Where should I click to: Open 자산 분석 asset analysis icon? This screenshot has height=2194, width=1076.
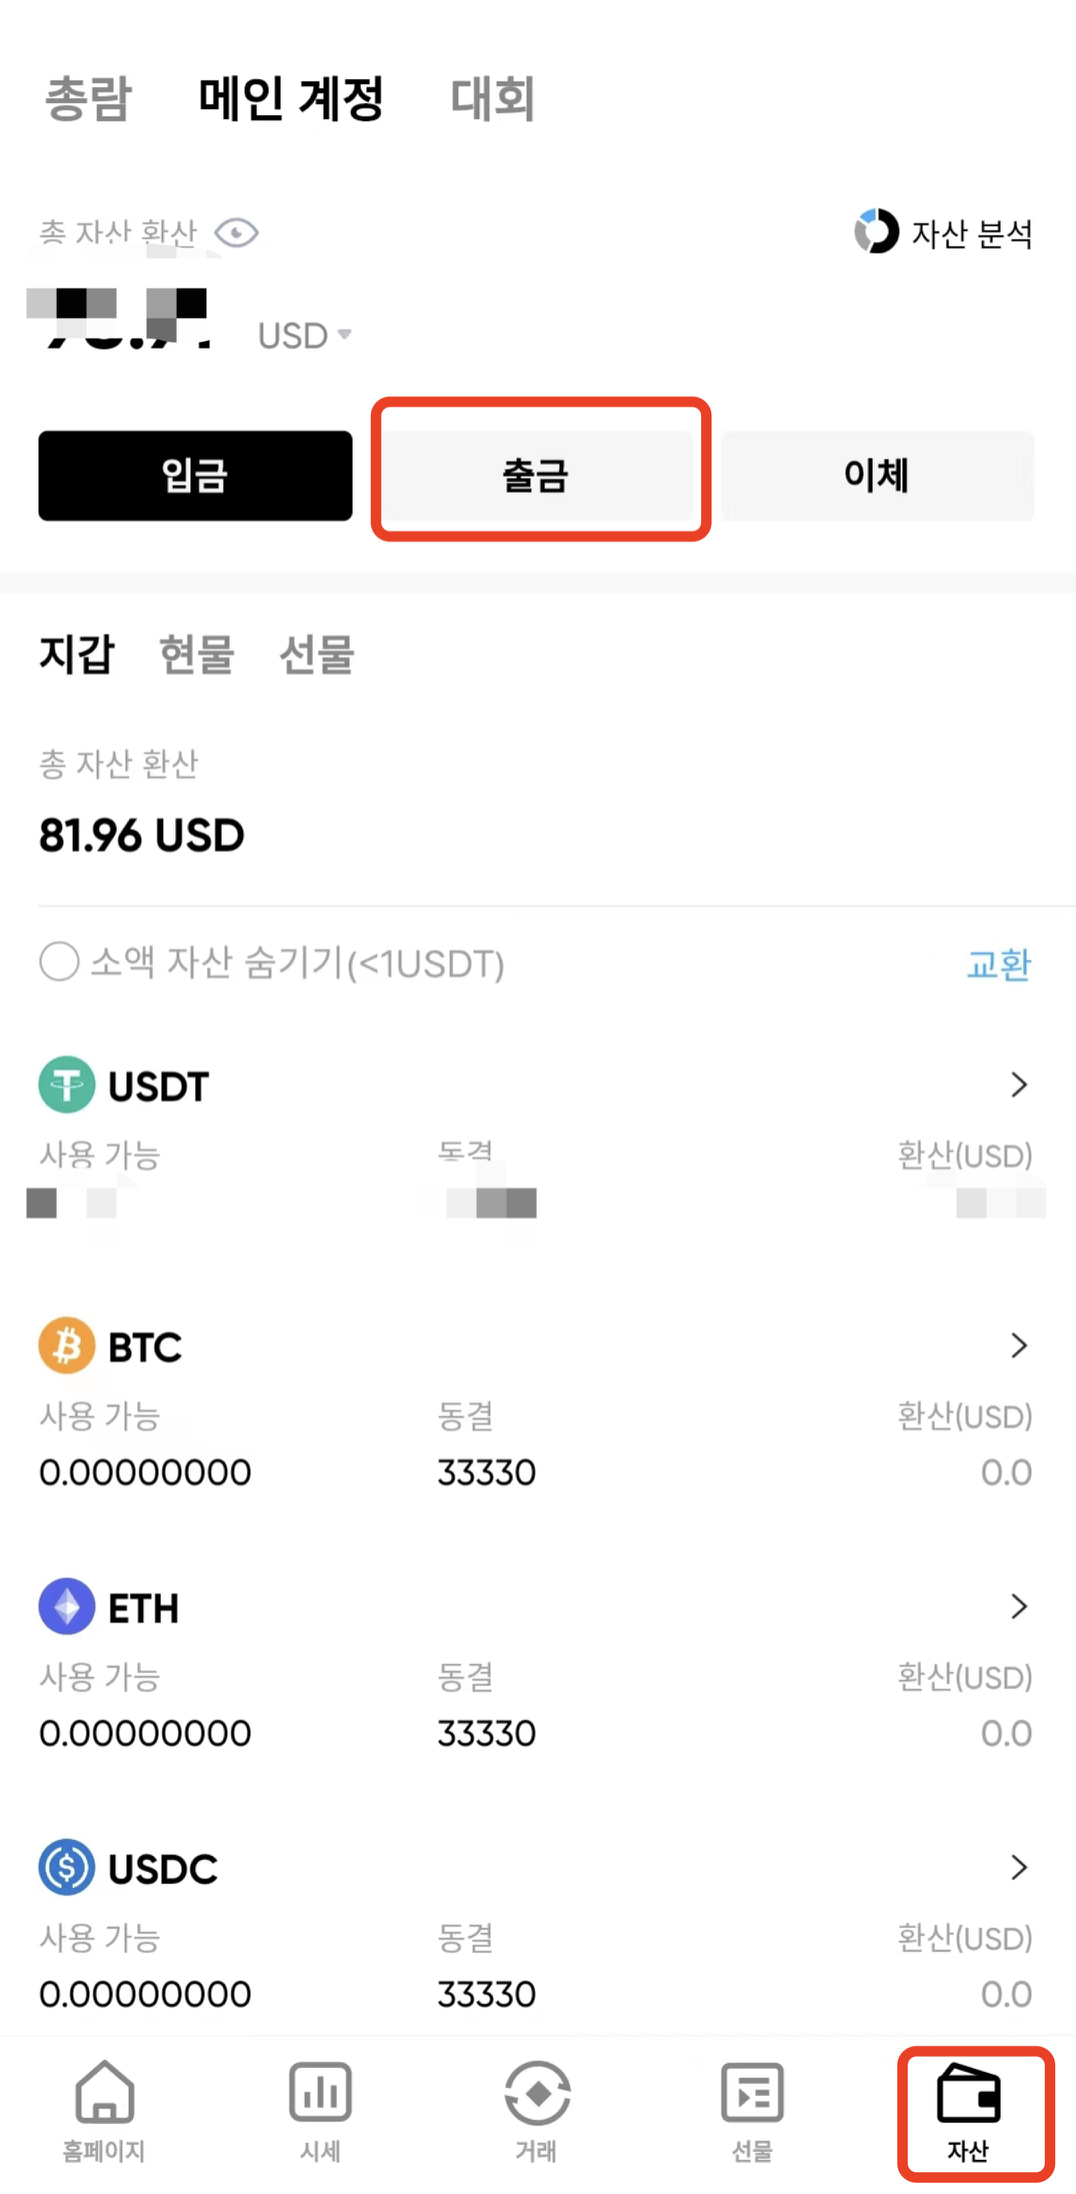pos(877,231)
